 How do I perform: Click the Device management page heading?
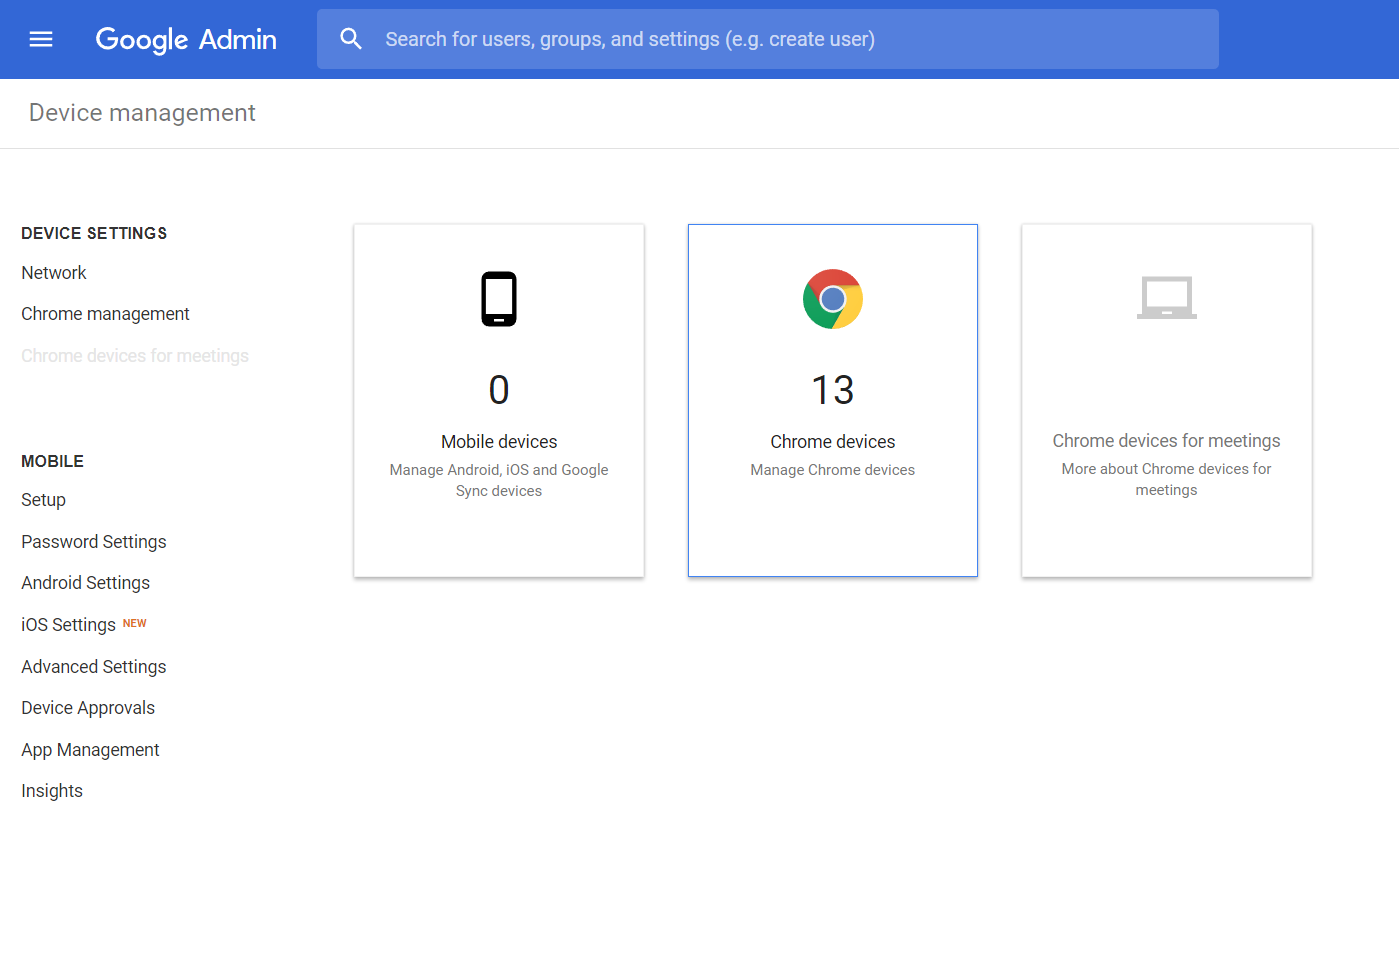click(x=142, y=113)
